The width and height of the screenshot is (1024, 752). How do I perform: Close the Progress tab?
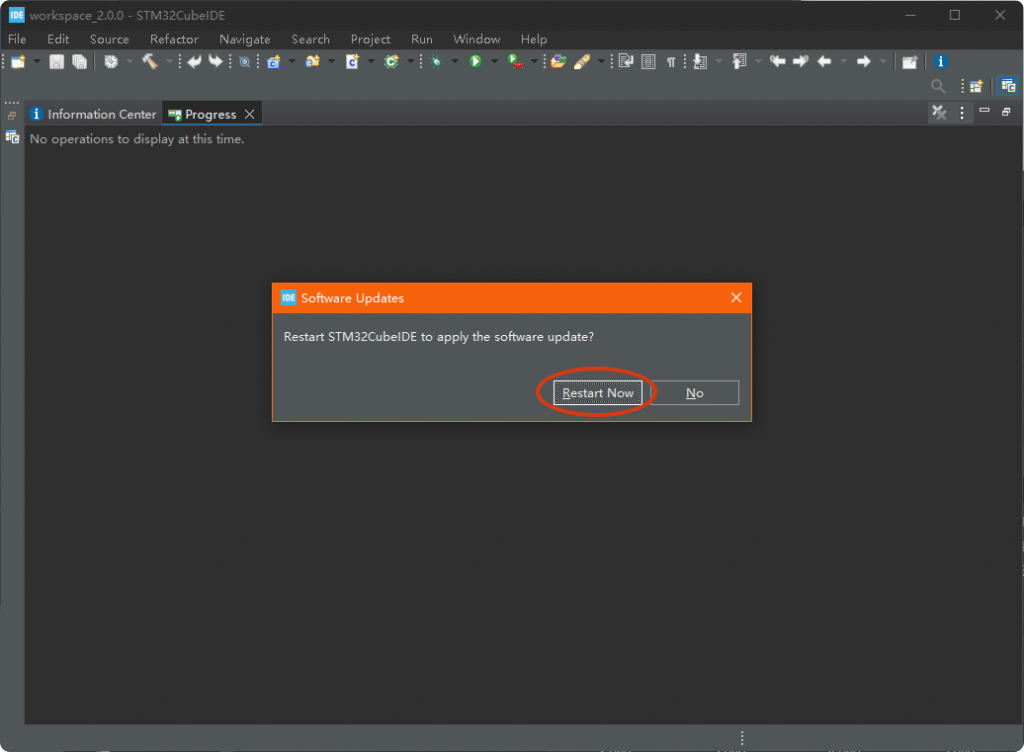pos(249,114)
